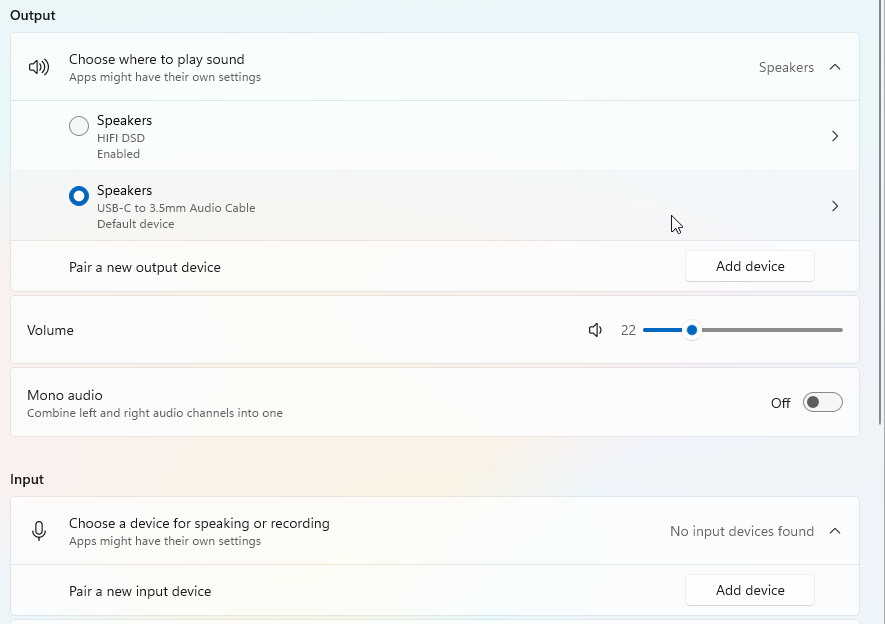Click Add device for new input device
The width and height of the screenshot is (885, 624).
[x=750, y=590]
